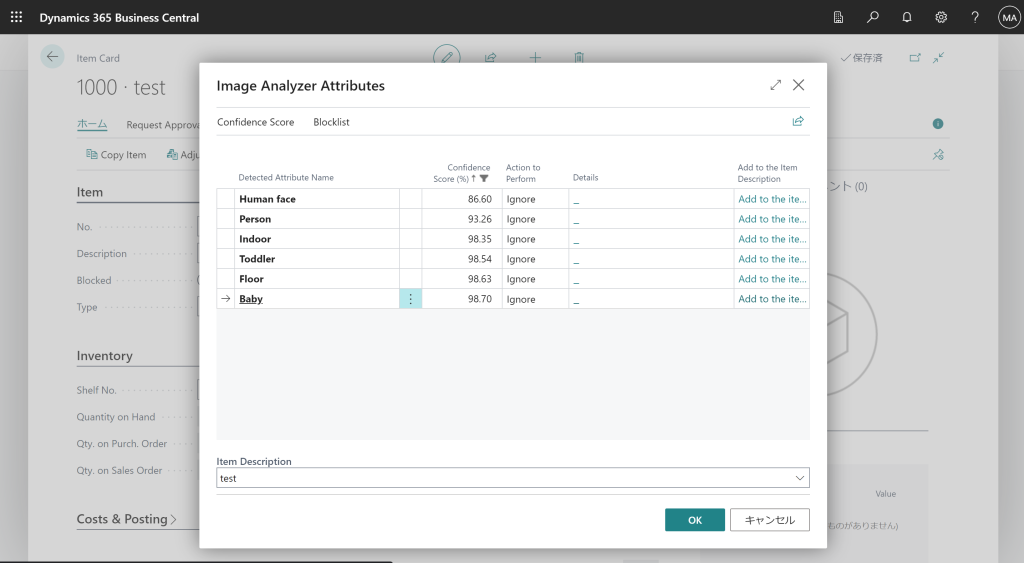Click the Action to Perform column header
1024x563 pixels.
(523, 173)
